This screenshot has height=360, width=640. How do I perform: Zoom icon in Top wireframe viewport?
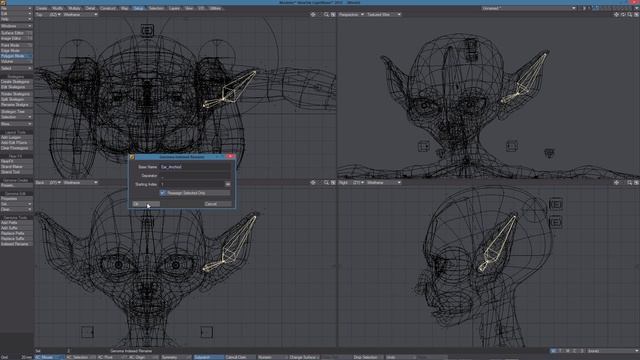(326, 15)
